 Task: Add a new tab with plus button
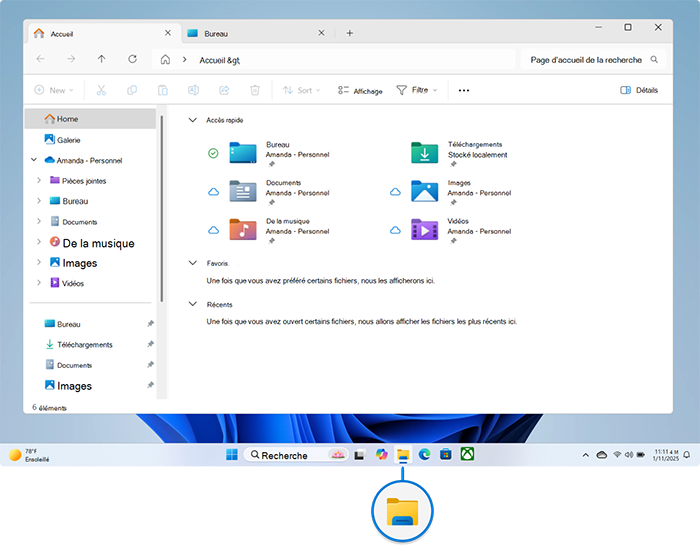349,33
